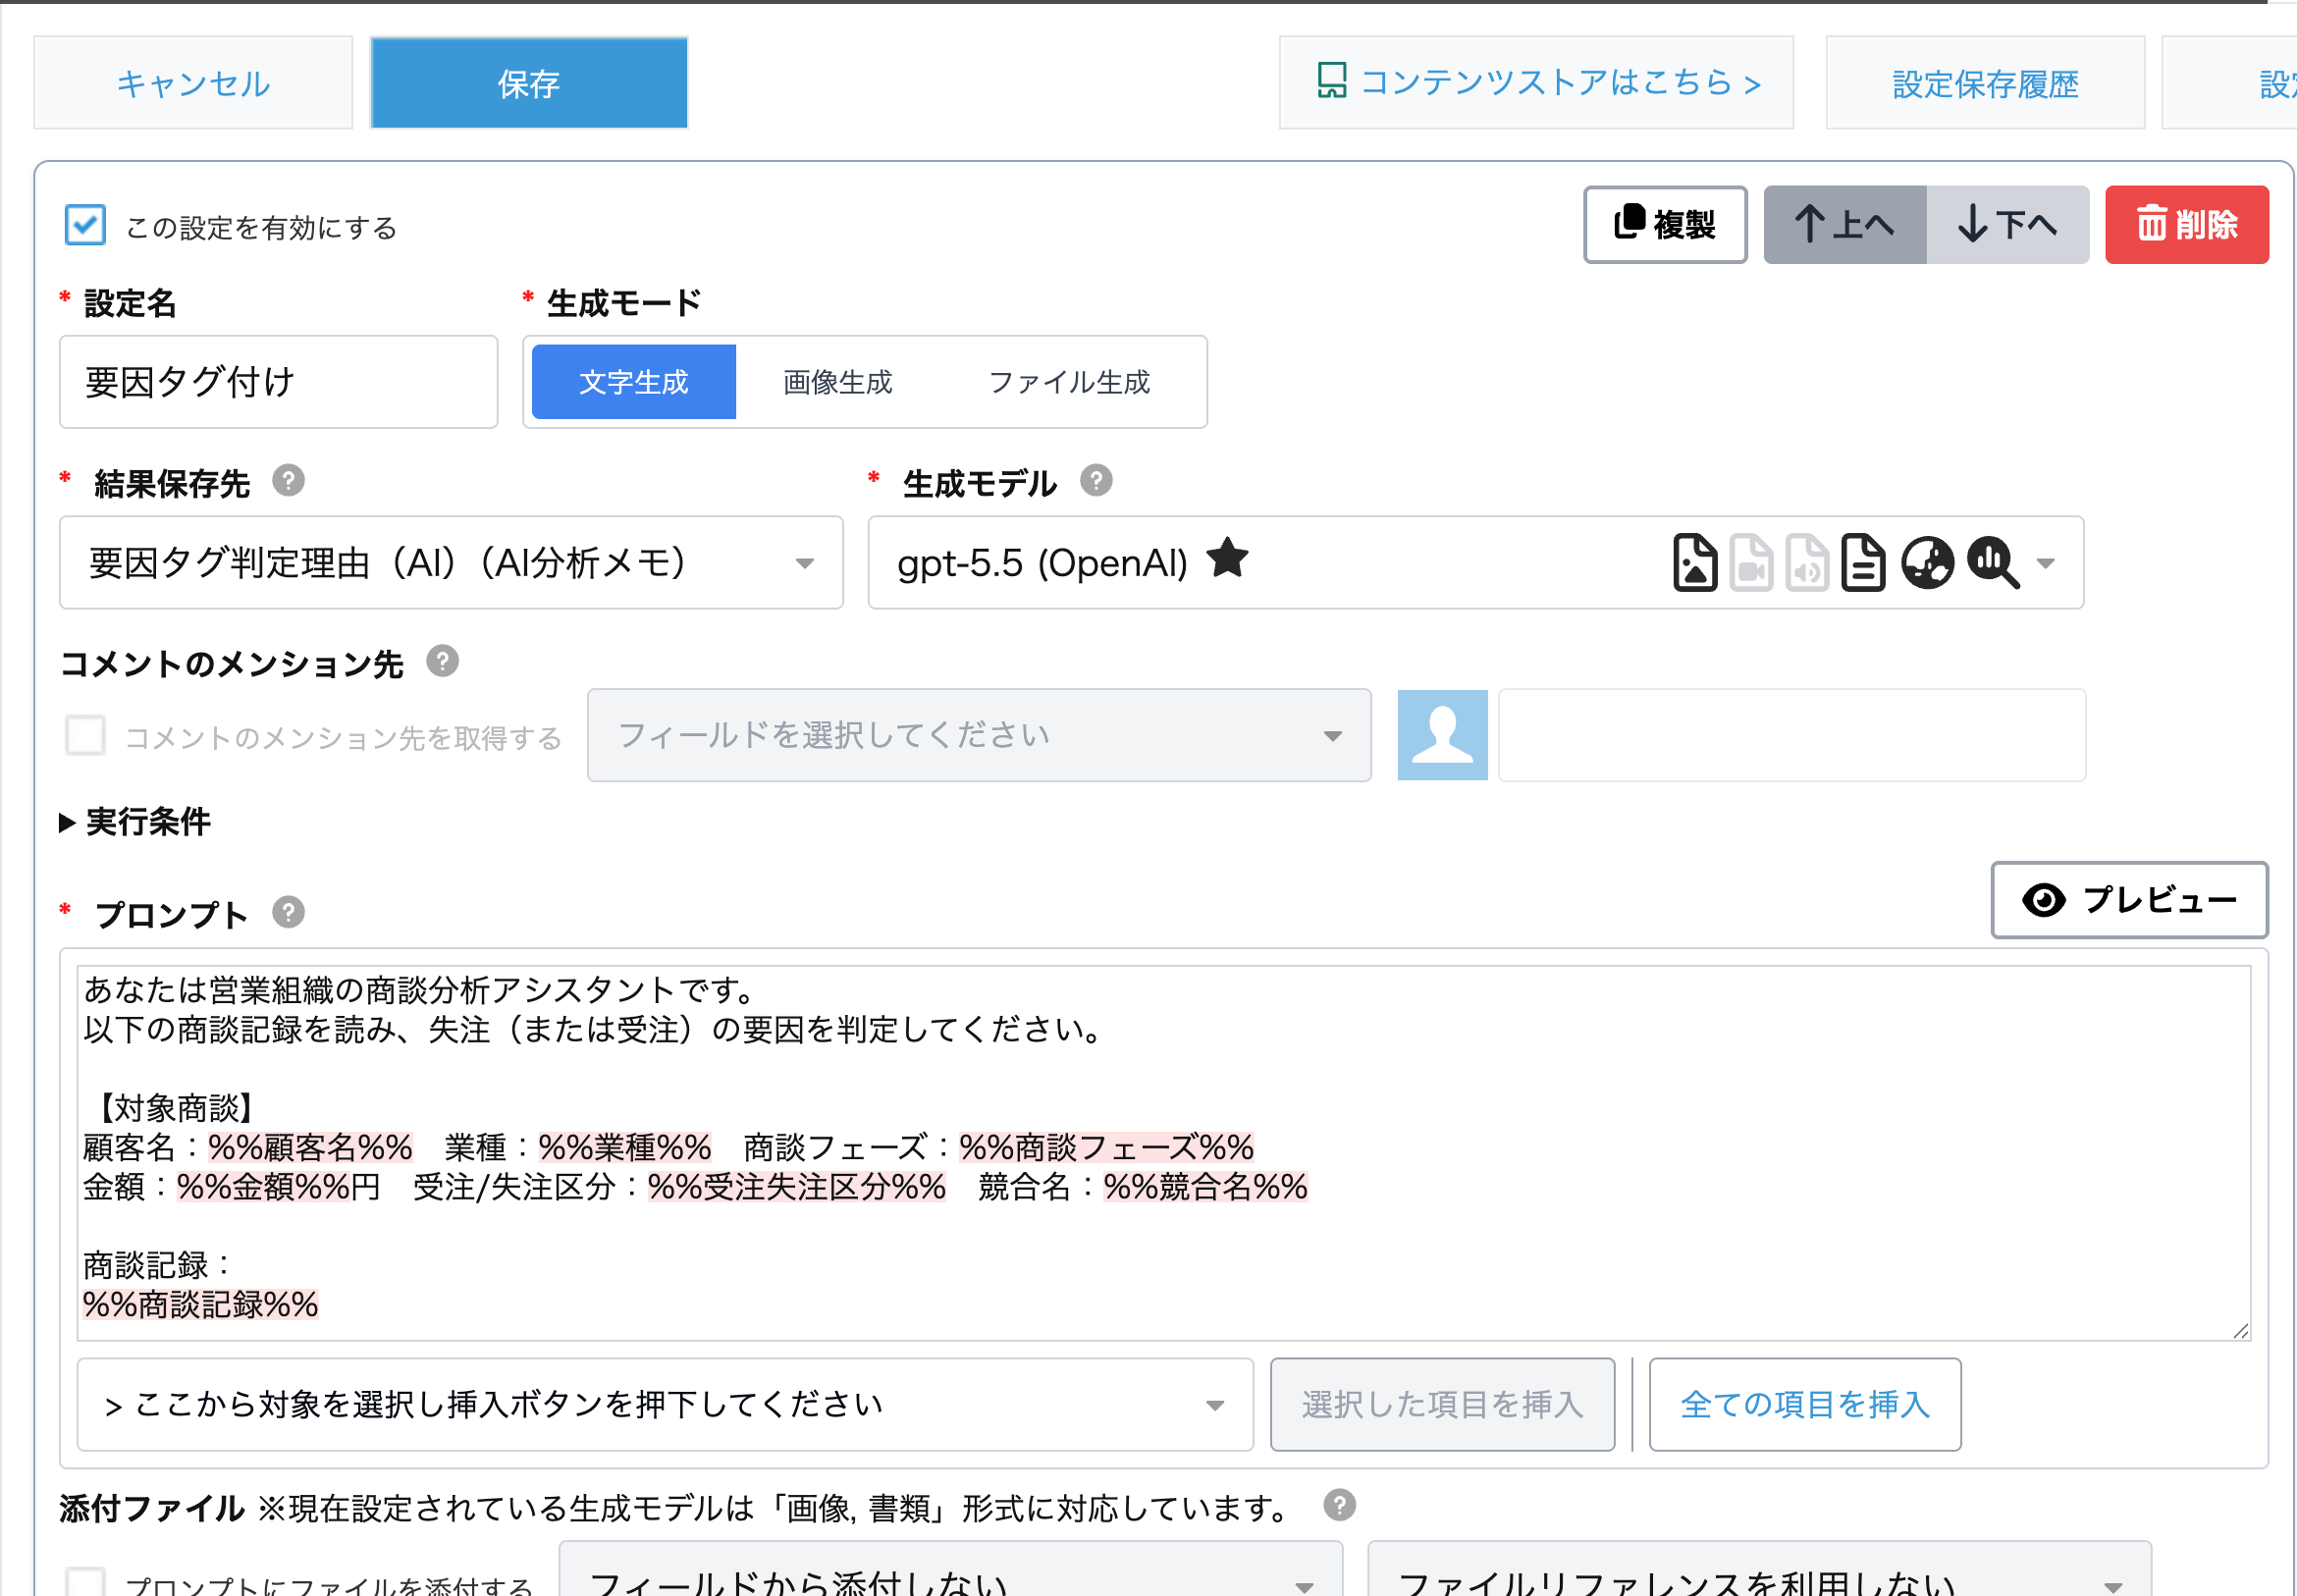Click the プレビュー button
2297x1596 pixels.
pyautogui.click(x=2129, y=901)
